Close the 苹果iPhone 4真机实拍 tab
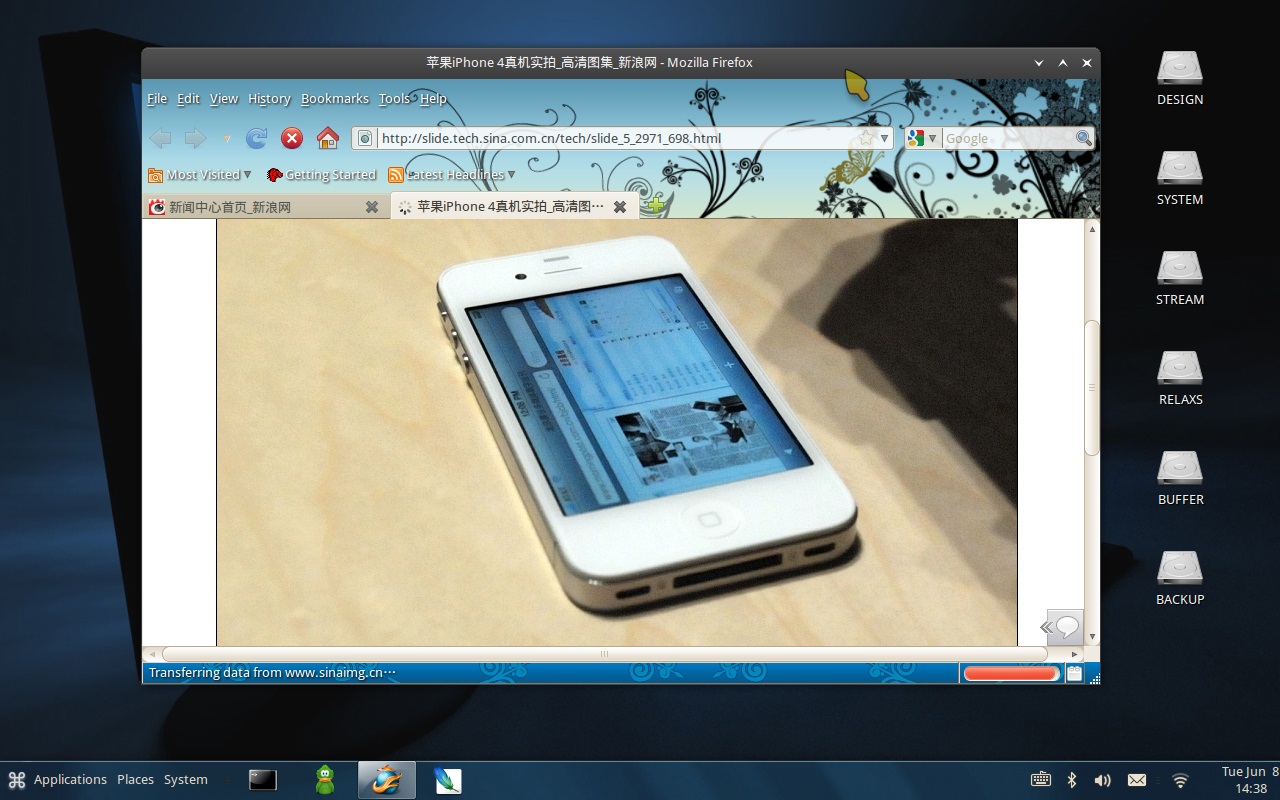The width and height of the screenshot is (1280, 800). 620,207
